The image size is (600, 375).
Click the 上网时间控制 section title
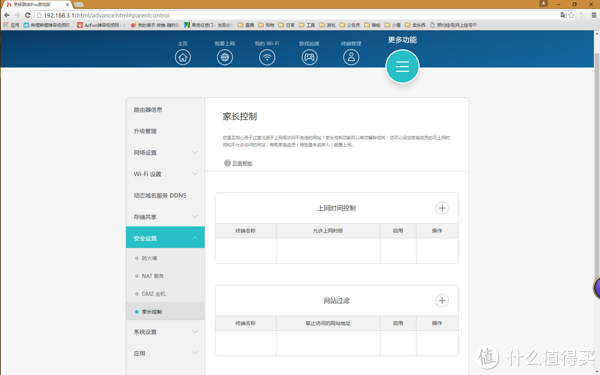(336, 208)
